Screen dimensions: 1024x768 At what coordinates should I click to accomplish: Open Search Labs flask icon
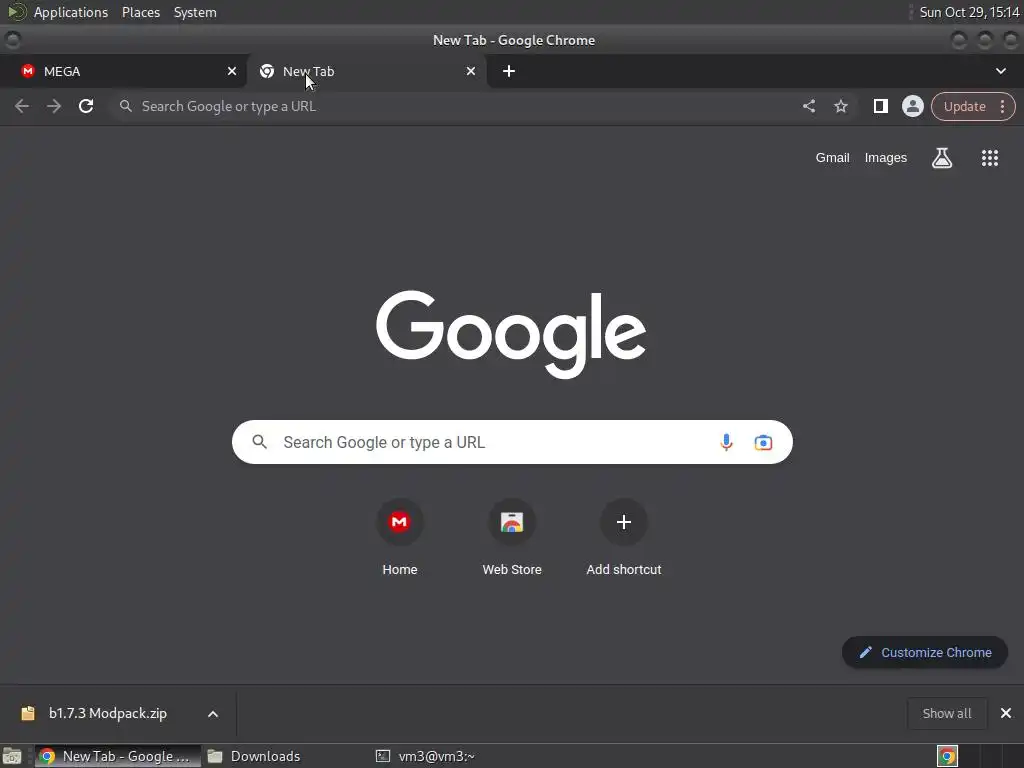(942, 158)
